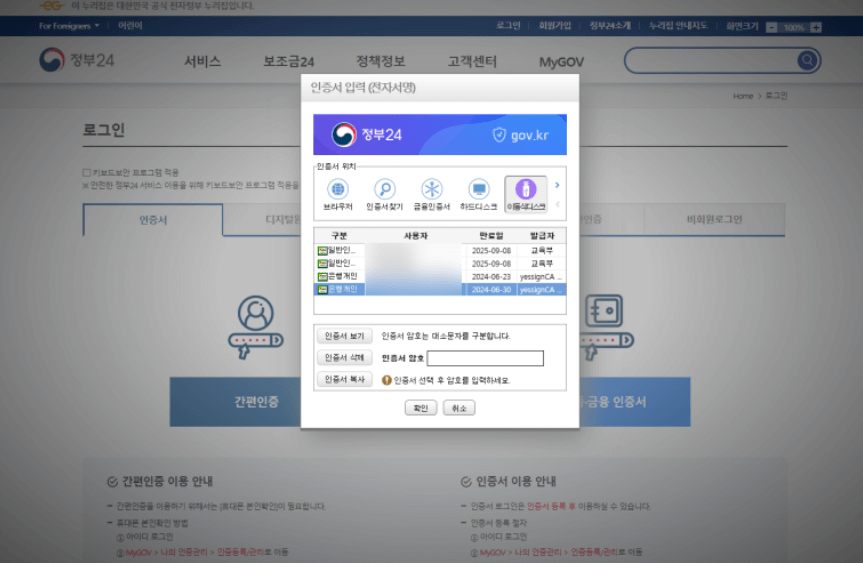
Task: Show previous certificate locations with left chevron
Action: coord(557,204)
